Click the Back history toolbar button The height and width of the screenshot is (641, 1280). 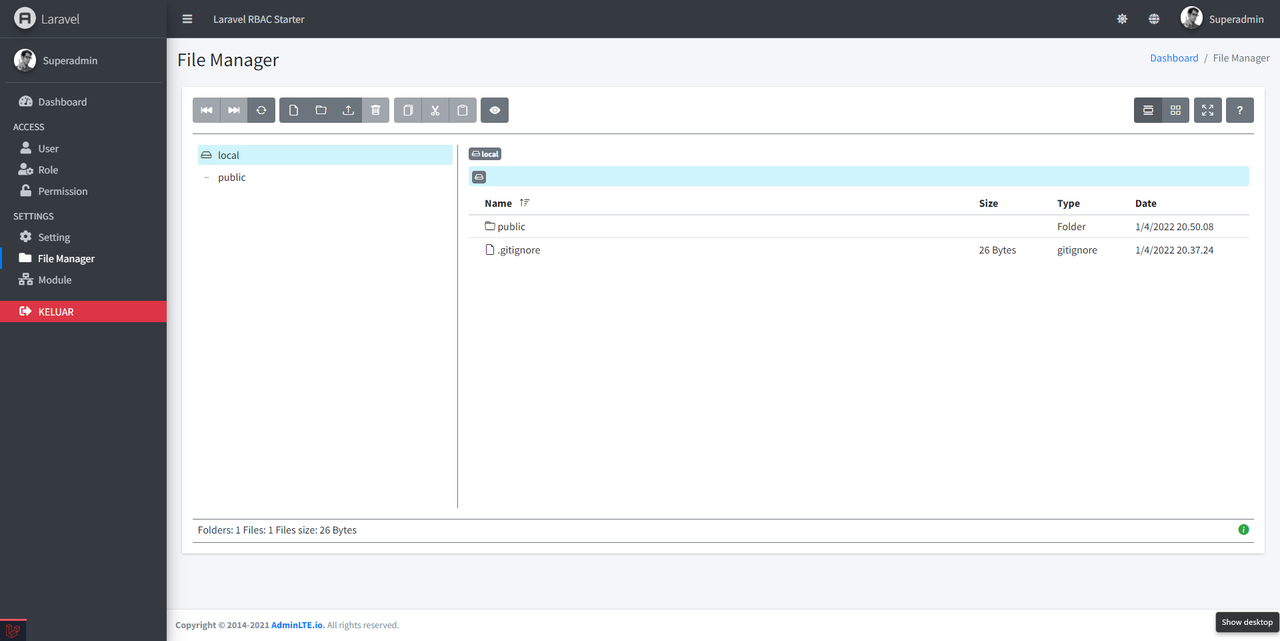[x=207, y=110]
